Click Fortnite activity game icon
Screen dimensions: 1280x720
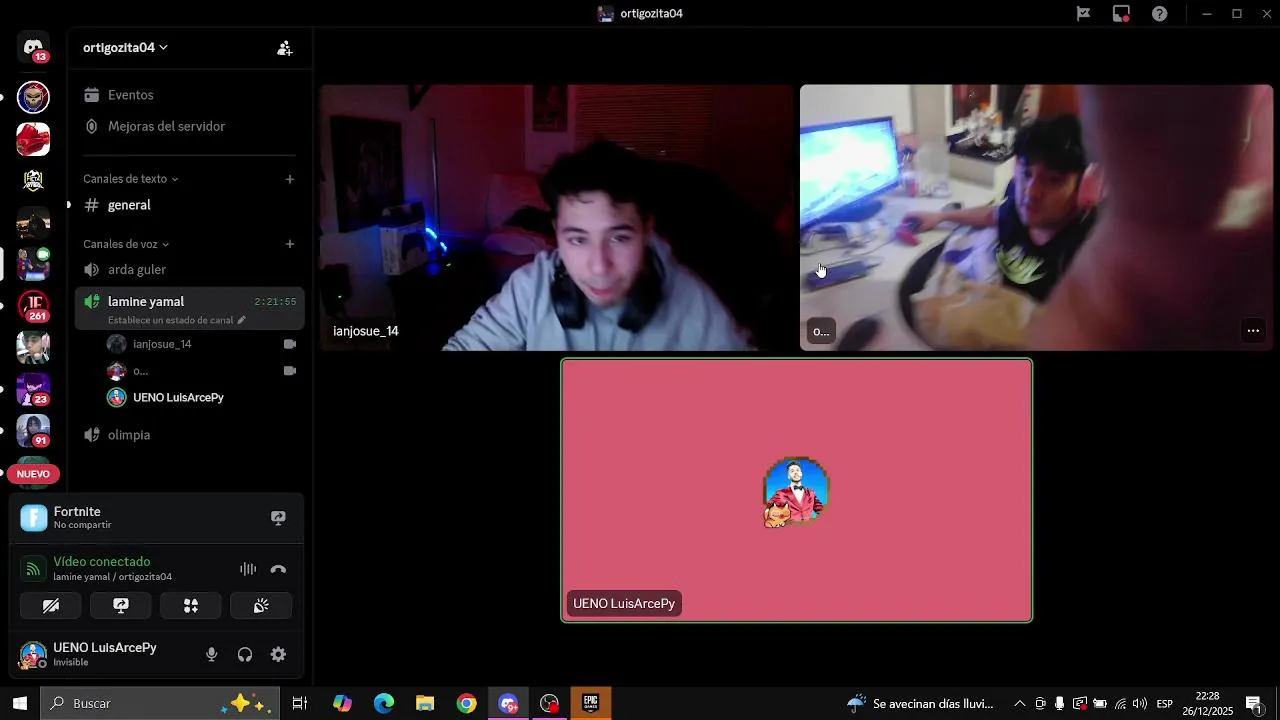click(x=34, y=518)
